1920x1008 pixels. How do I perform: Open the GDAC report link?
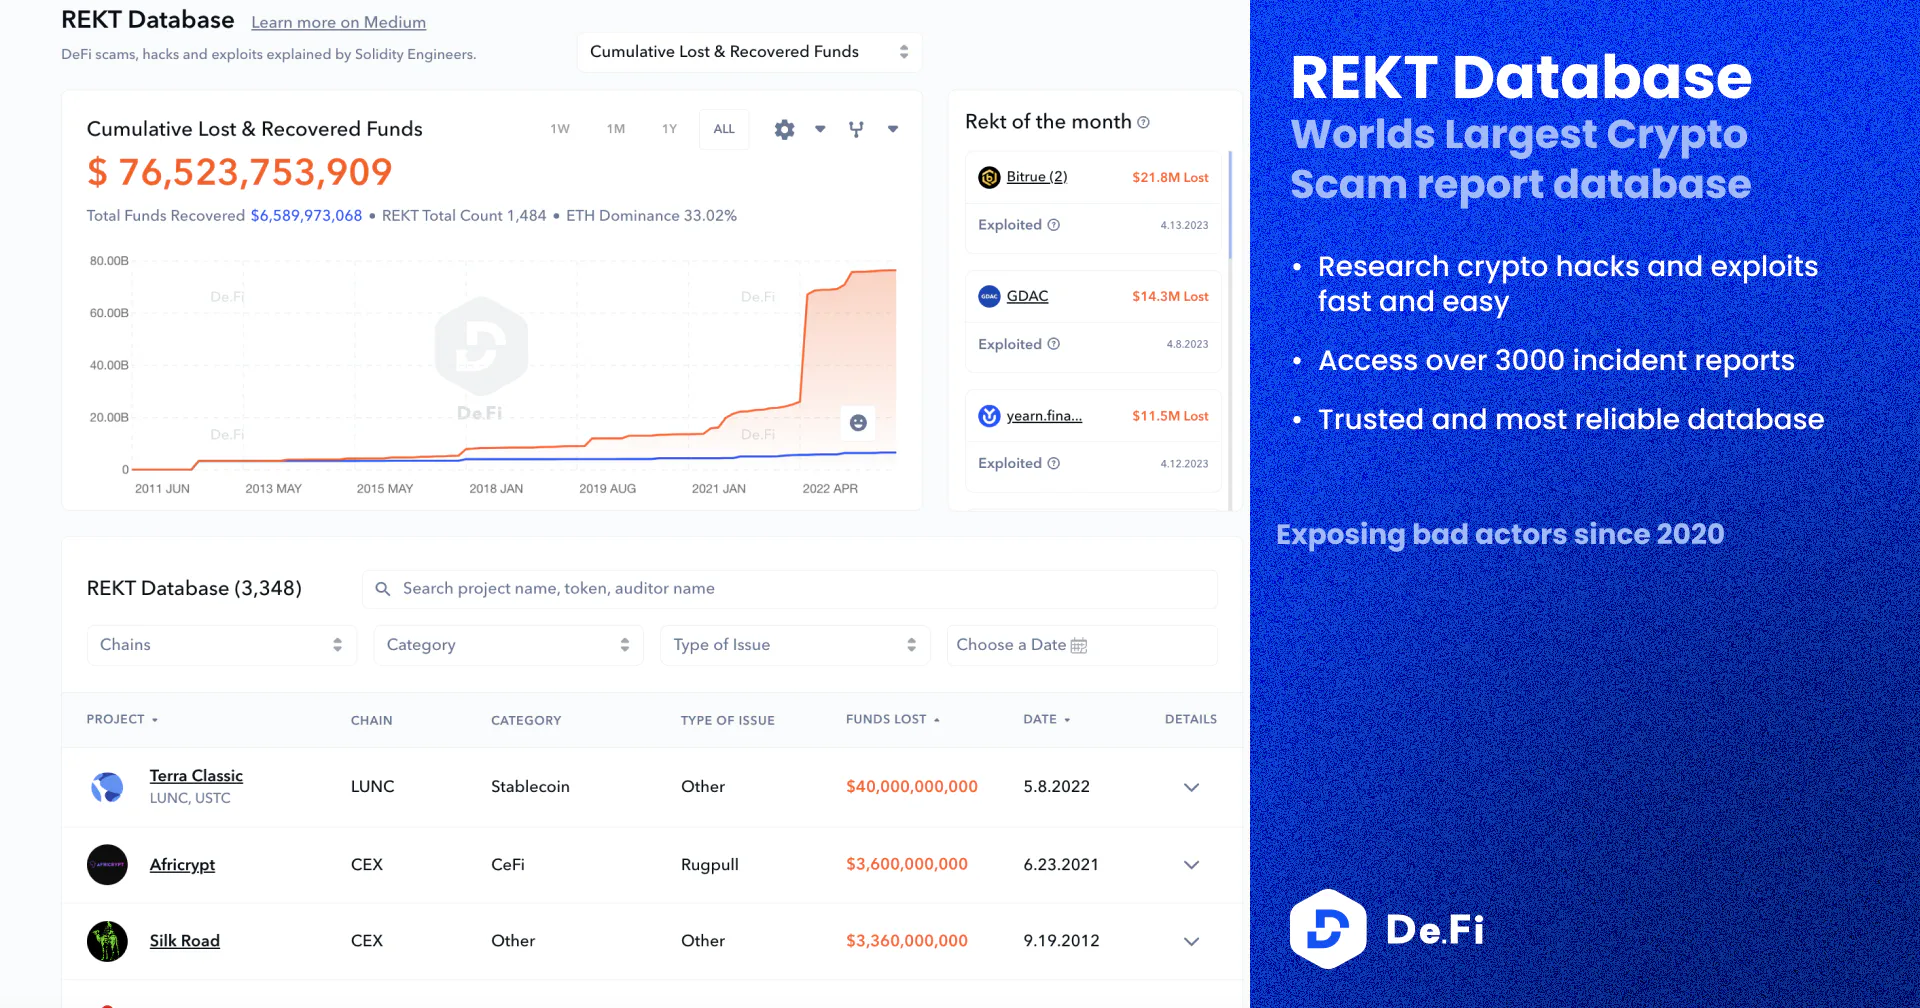[1027, 296]
